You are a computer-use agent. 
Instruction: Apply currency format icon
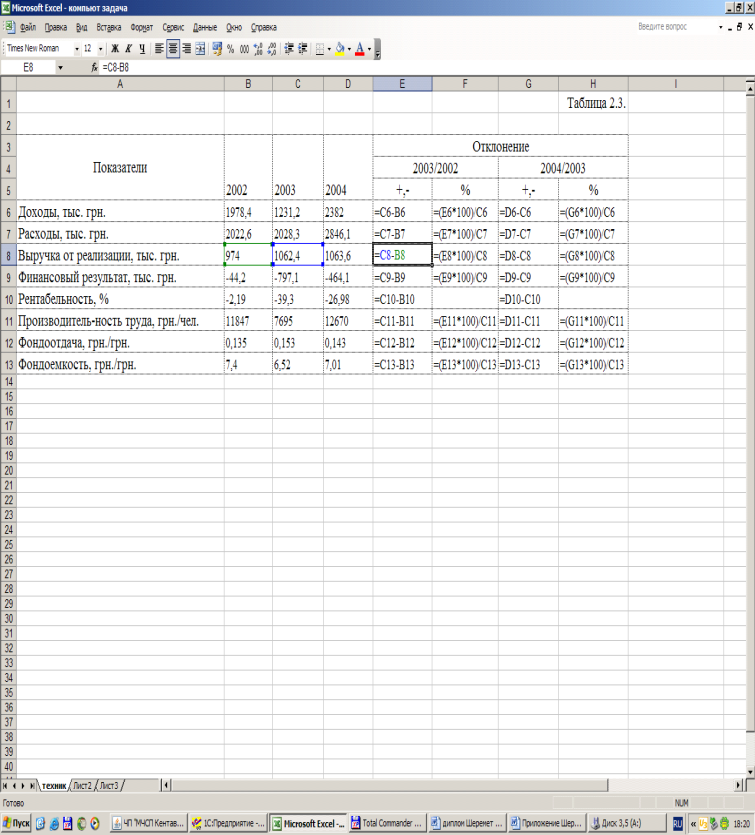click(x=217, y=49)
